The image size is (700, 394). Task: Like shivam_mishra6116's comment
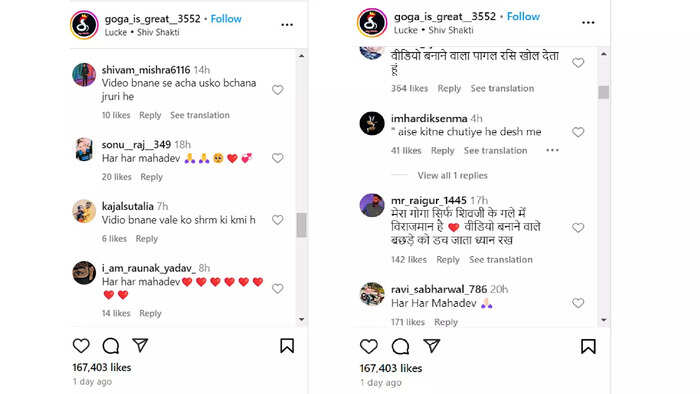click(x=278, y=90)
